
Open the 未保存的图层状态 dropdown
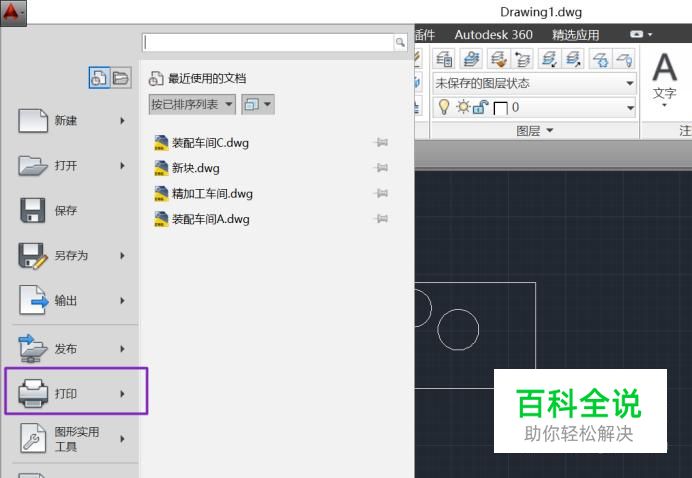coord(534,83)
